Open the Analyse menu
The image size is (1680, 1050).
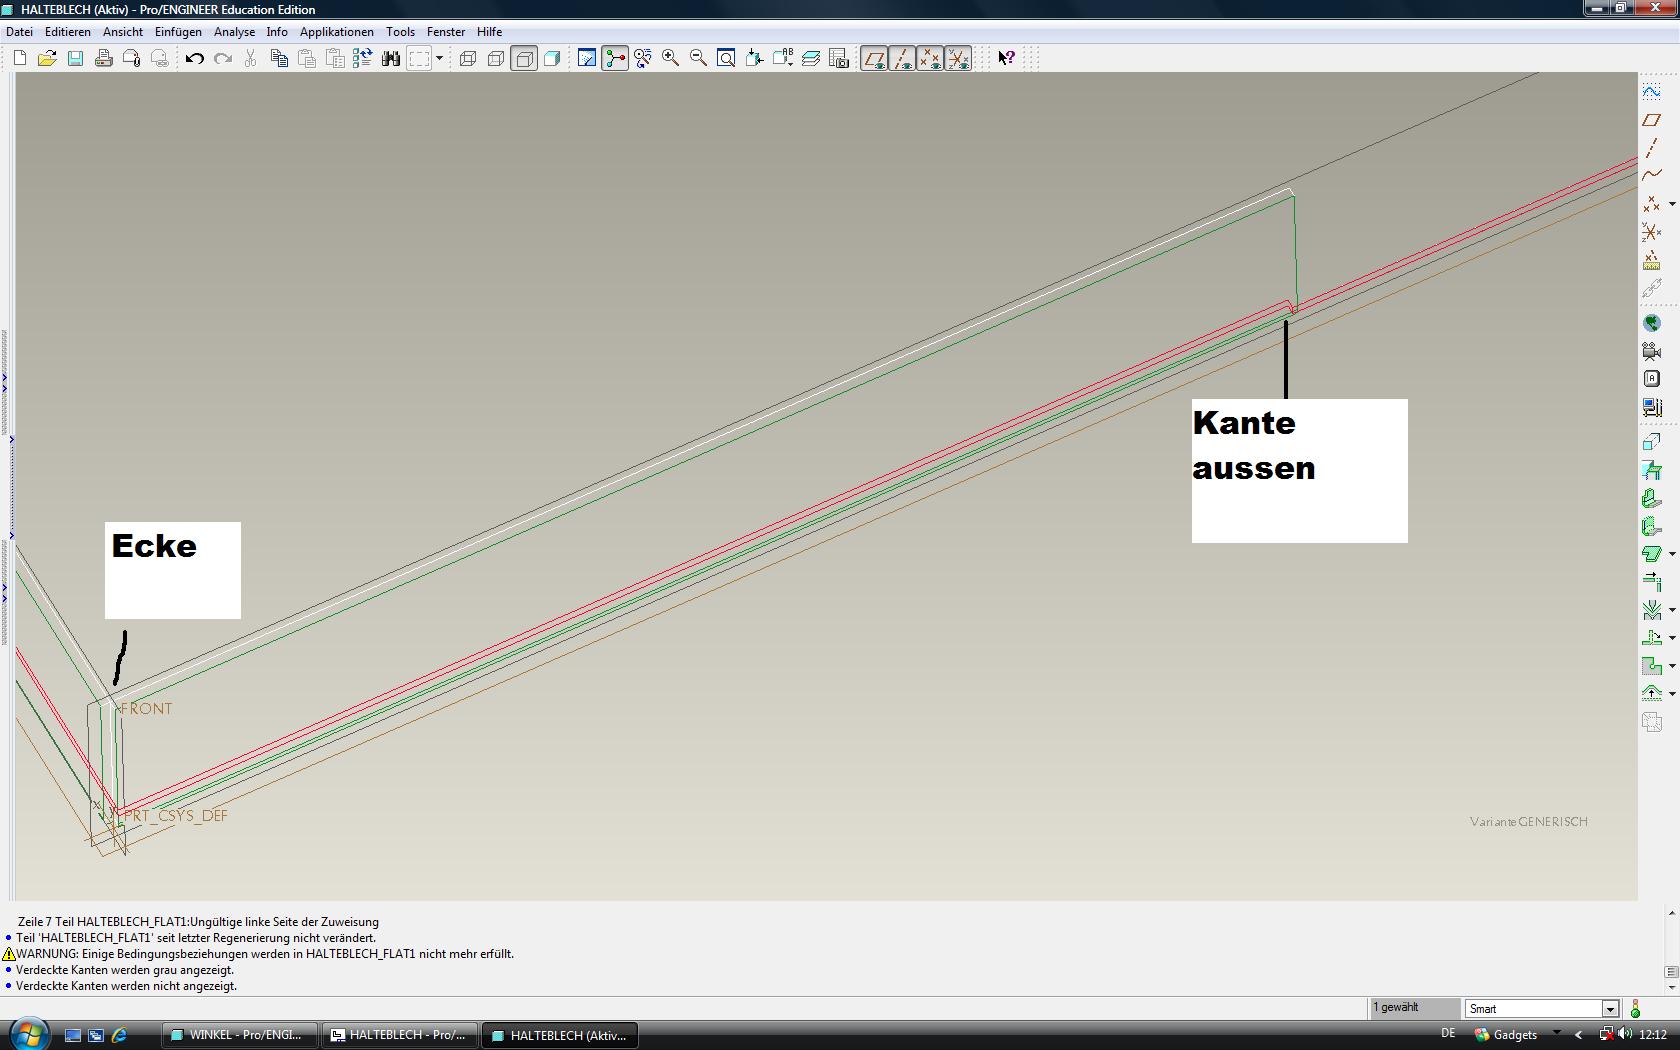234,32
